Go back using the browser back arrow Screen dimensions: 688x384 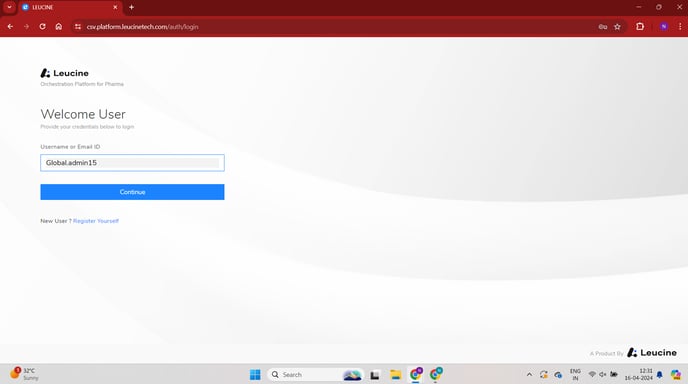[x=10, y=27]
